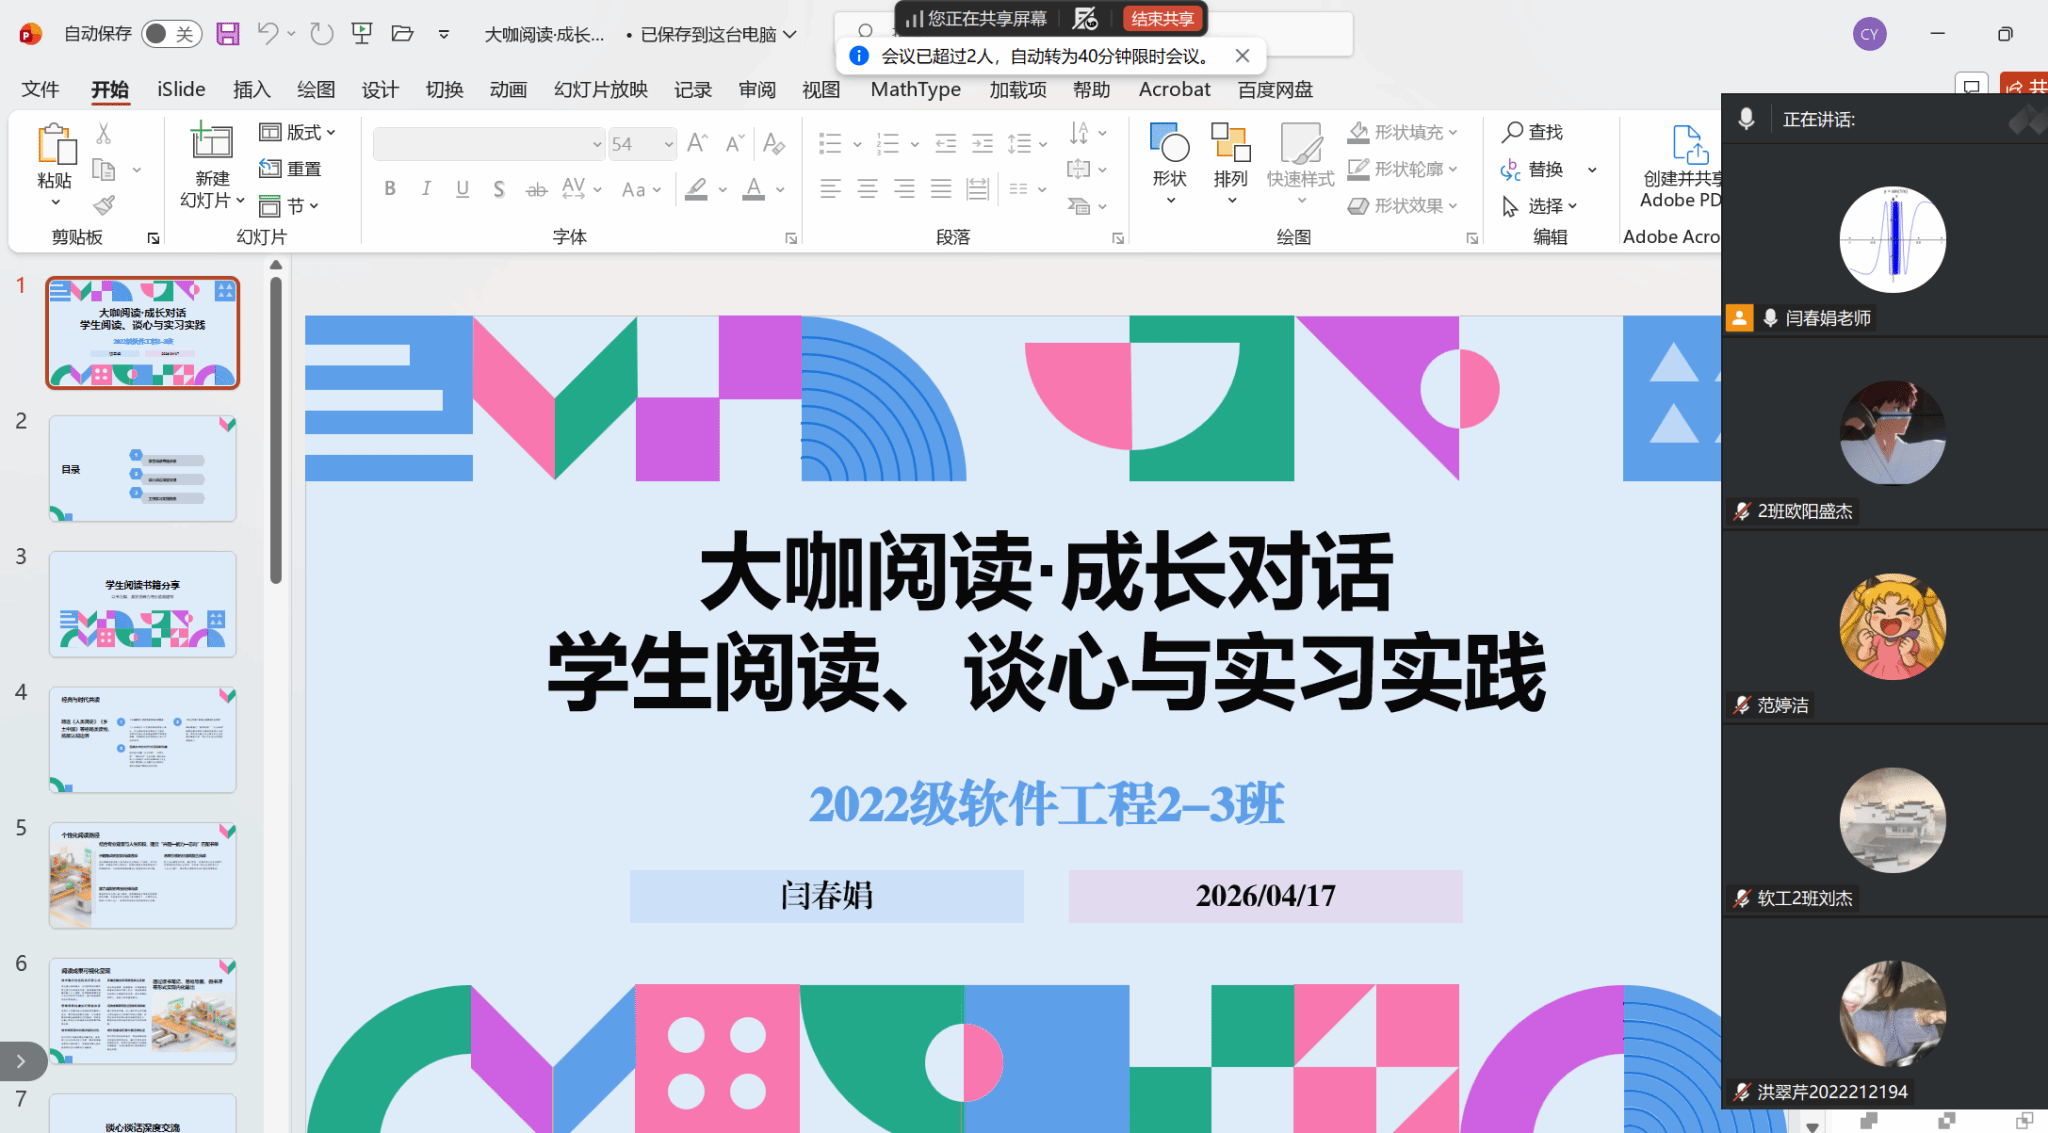2048x1133 pixels.
Task: Toggle Underline formatting
Action: [462, 189]
